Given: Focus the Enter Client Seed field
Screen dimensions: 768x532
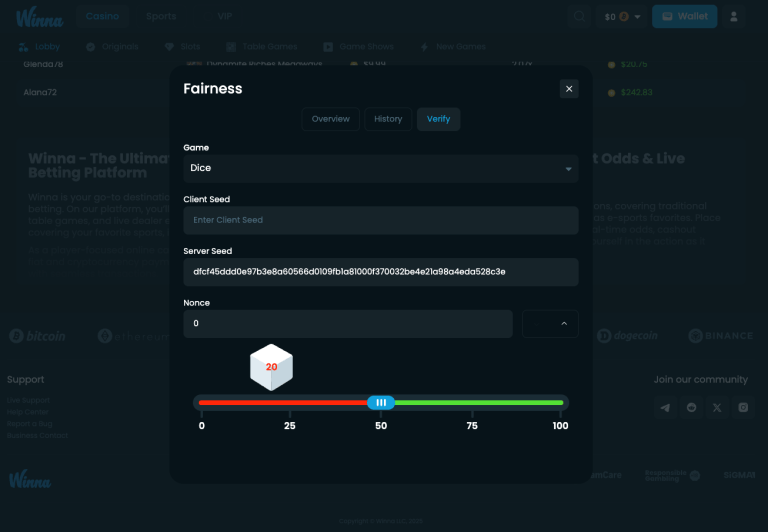Looking at the screenshot, I should click(x=380, y=220).
